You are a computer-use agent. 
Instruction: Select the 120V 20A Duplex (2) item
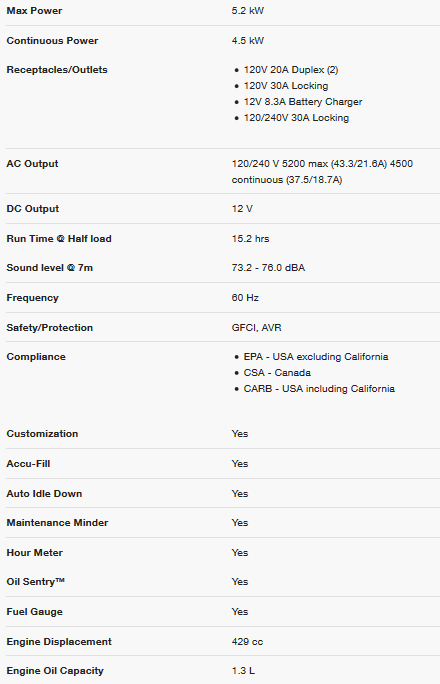(291, 70)
